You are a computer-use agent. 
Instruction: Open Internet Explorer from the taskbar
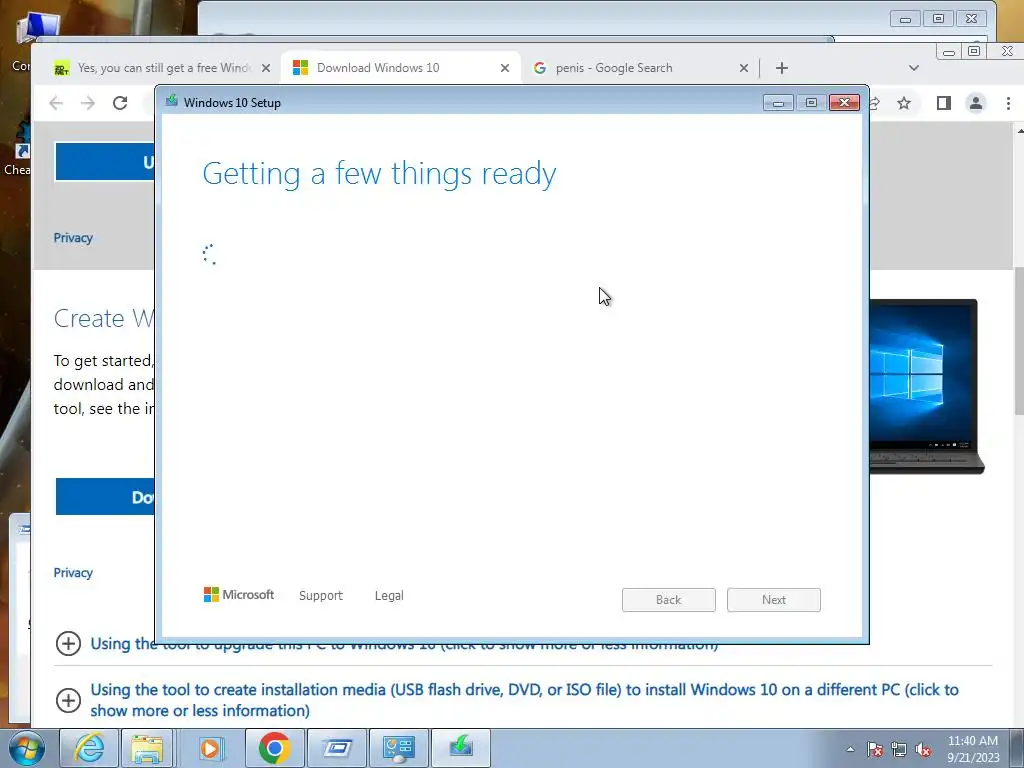[x=89, y=748]
